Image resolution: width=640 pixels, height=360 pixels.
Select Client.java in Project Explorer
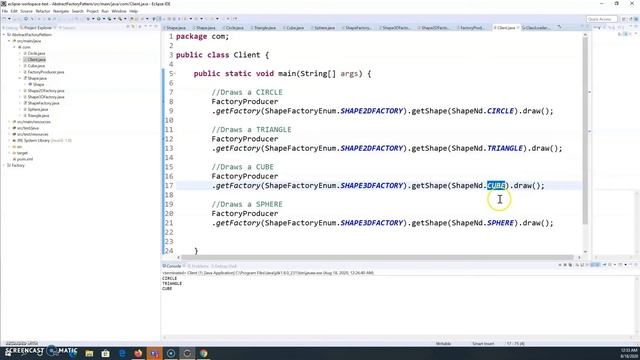36,60
